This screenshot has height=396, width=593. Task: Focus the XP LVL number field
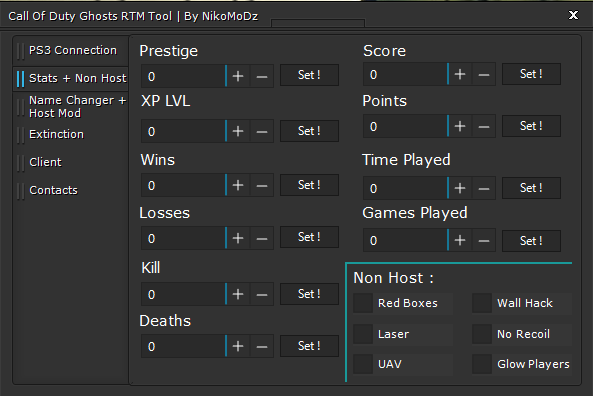click(x=183, y=131)
